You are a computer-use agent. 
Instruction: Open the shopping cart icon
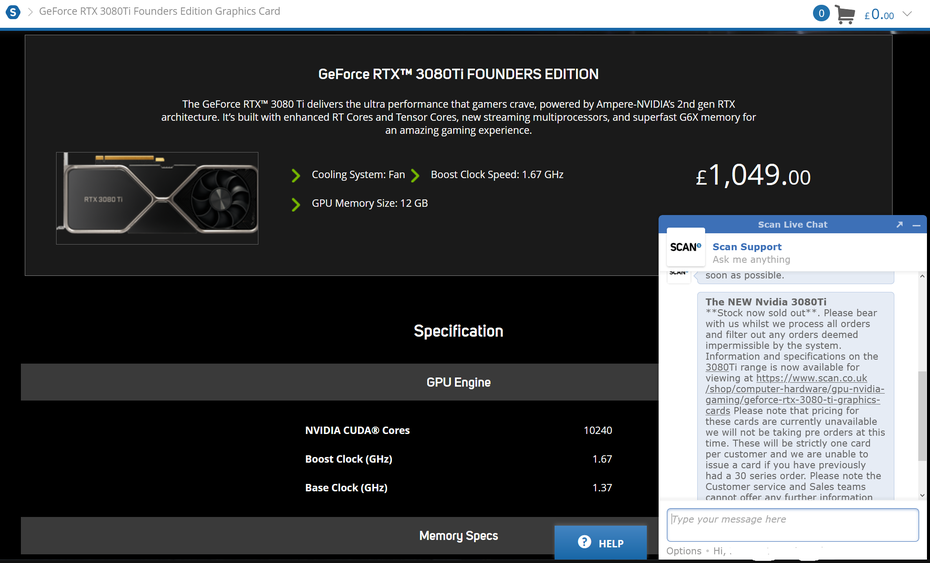click(x=845, y=14)
